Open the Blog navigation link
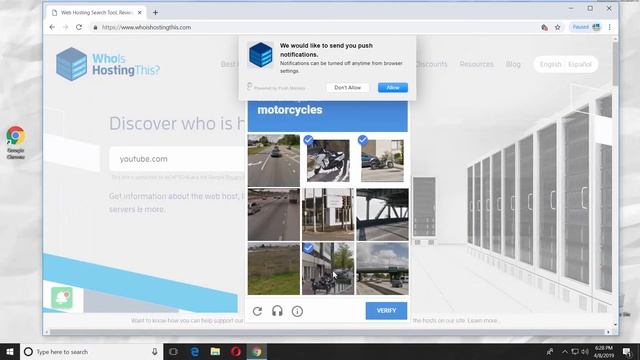The width and height of the screenshot is (640, 360). pyautogui.click(x=513, y=64)
